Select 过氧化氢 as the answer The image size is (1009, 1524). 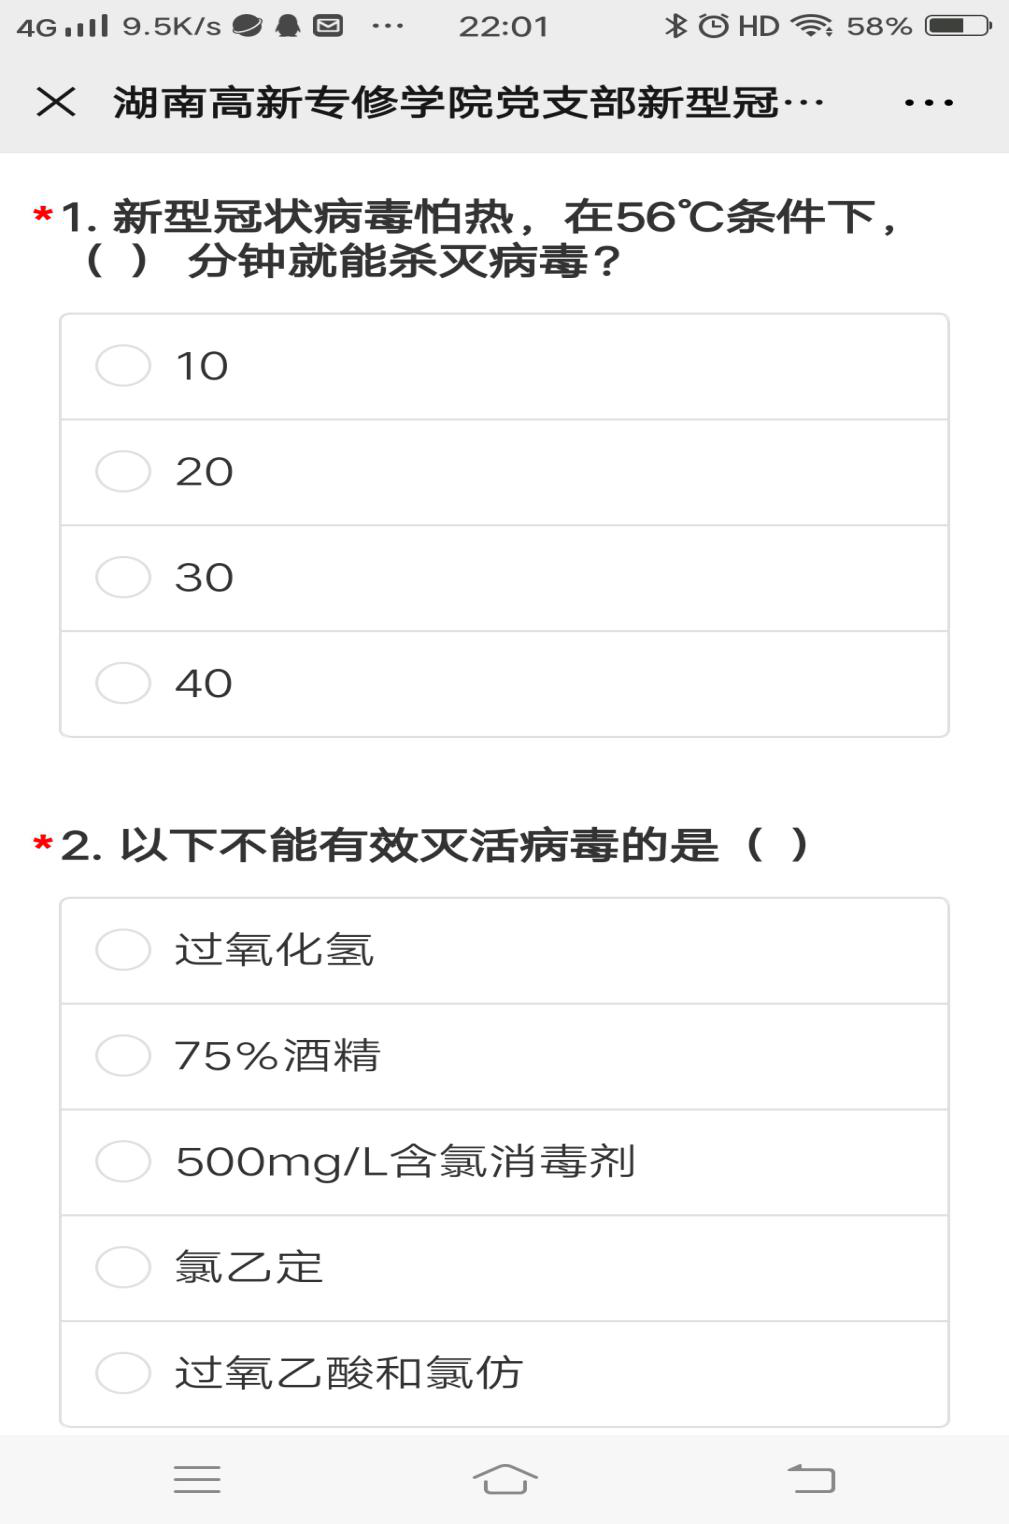pos(123,950)
